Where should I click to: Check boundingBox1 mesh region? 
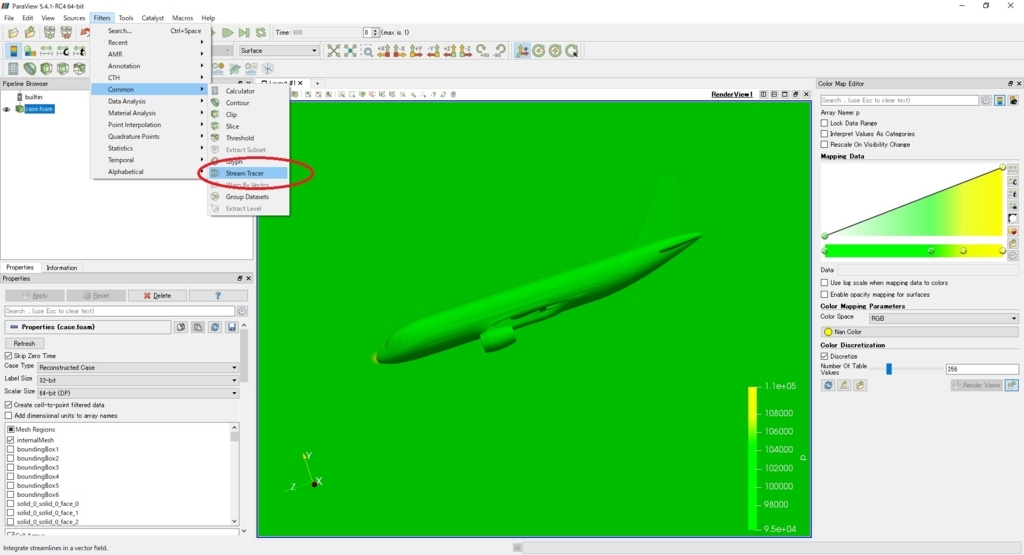tap(10, 449)
